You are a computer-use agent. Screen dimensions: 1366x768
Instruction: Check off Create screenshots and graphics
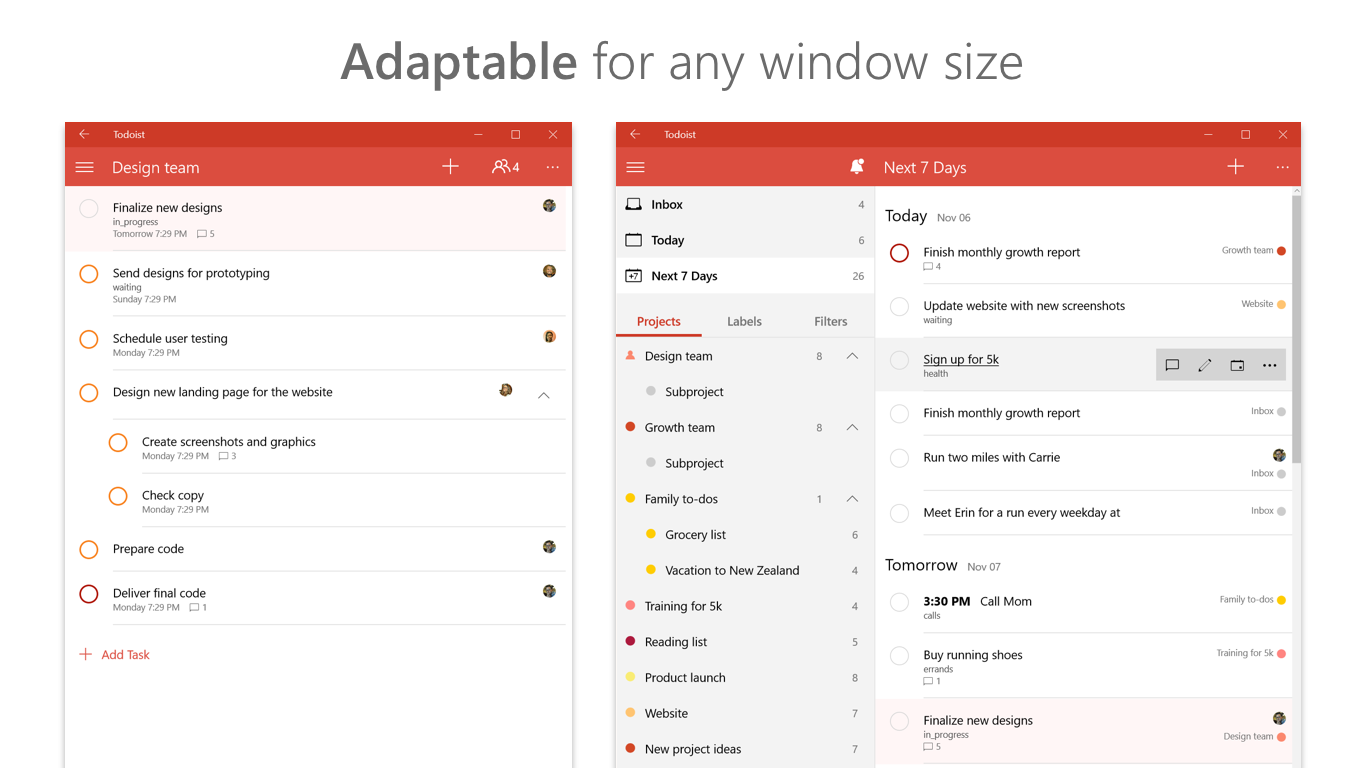(x=118, y=442)
